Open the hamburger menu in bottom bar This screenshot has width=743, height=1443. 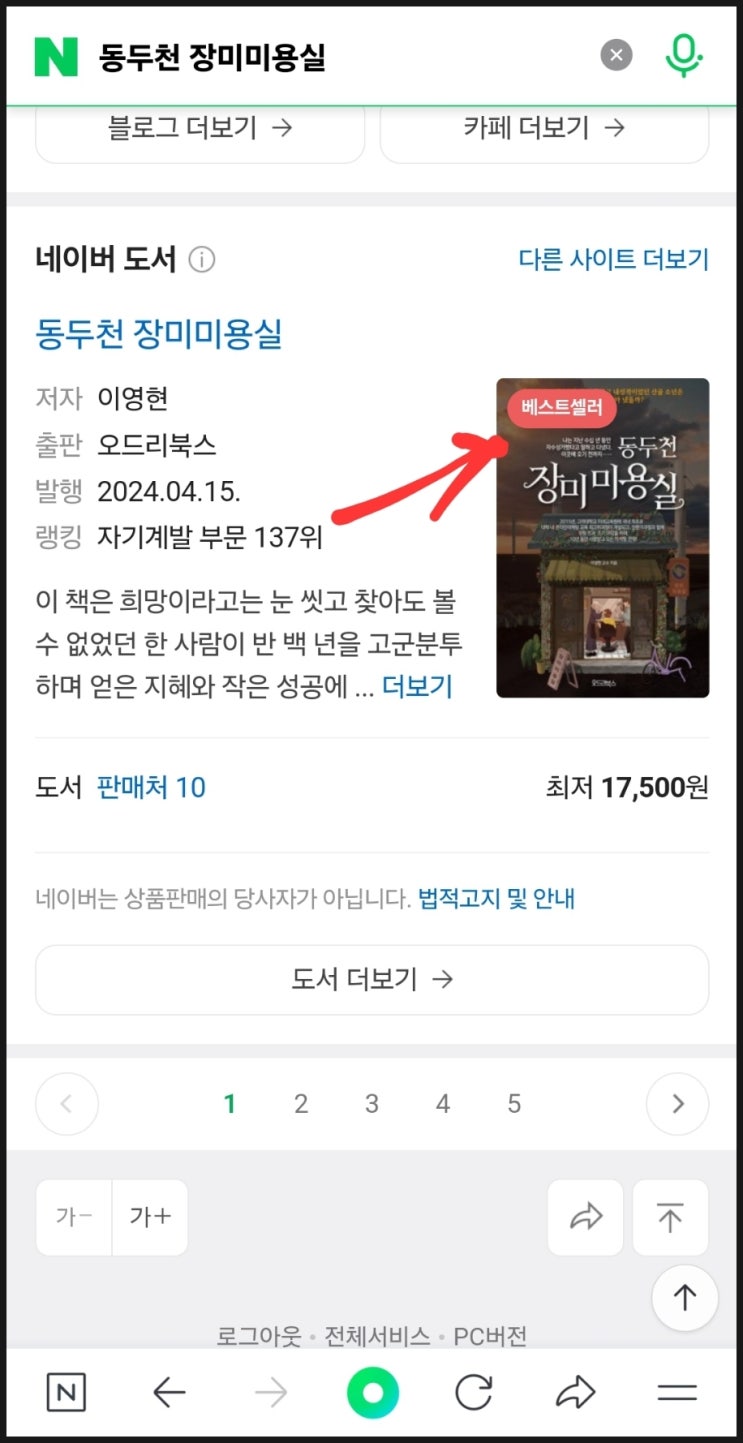pos(677,1393)
